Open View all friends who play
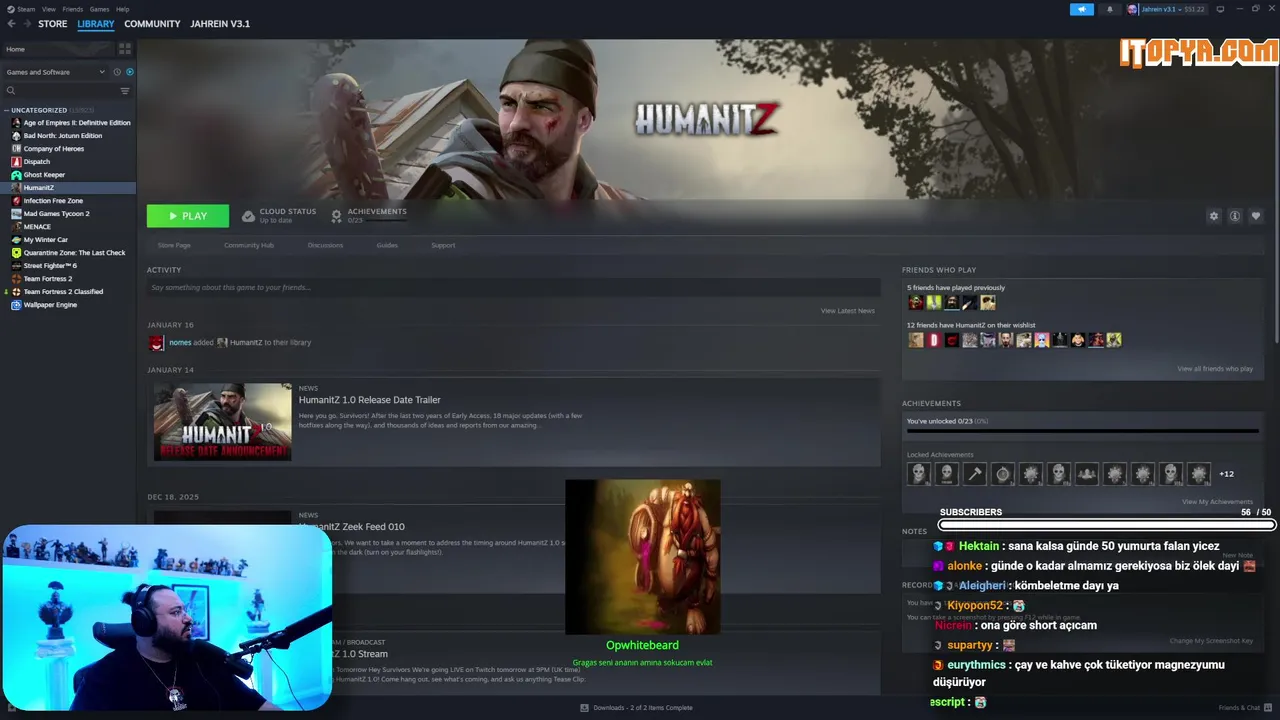1280x720 pixels. click(1215, 369)
